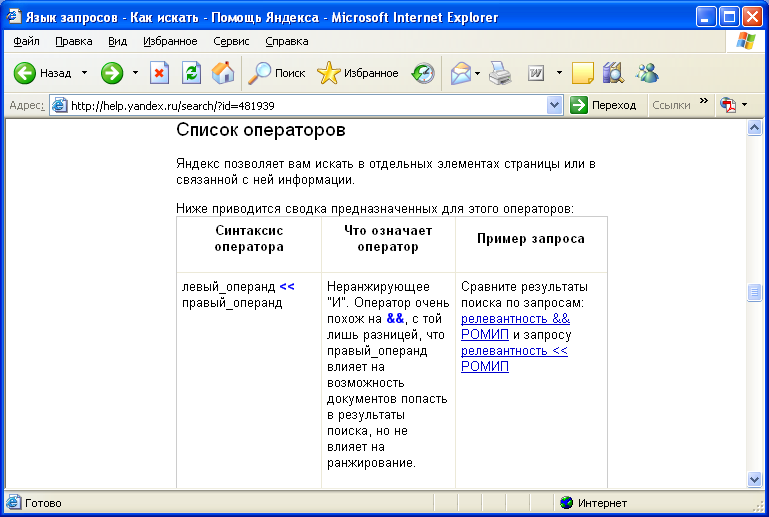Screen dimensions: 769x517
Task: Maximize the Internet Explorer window
Action: [x=729, y=17]
